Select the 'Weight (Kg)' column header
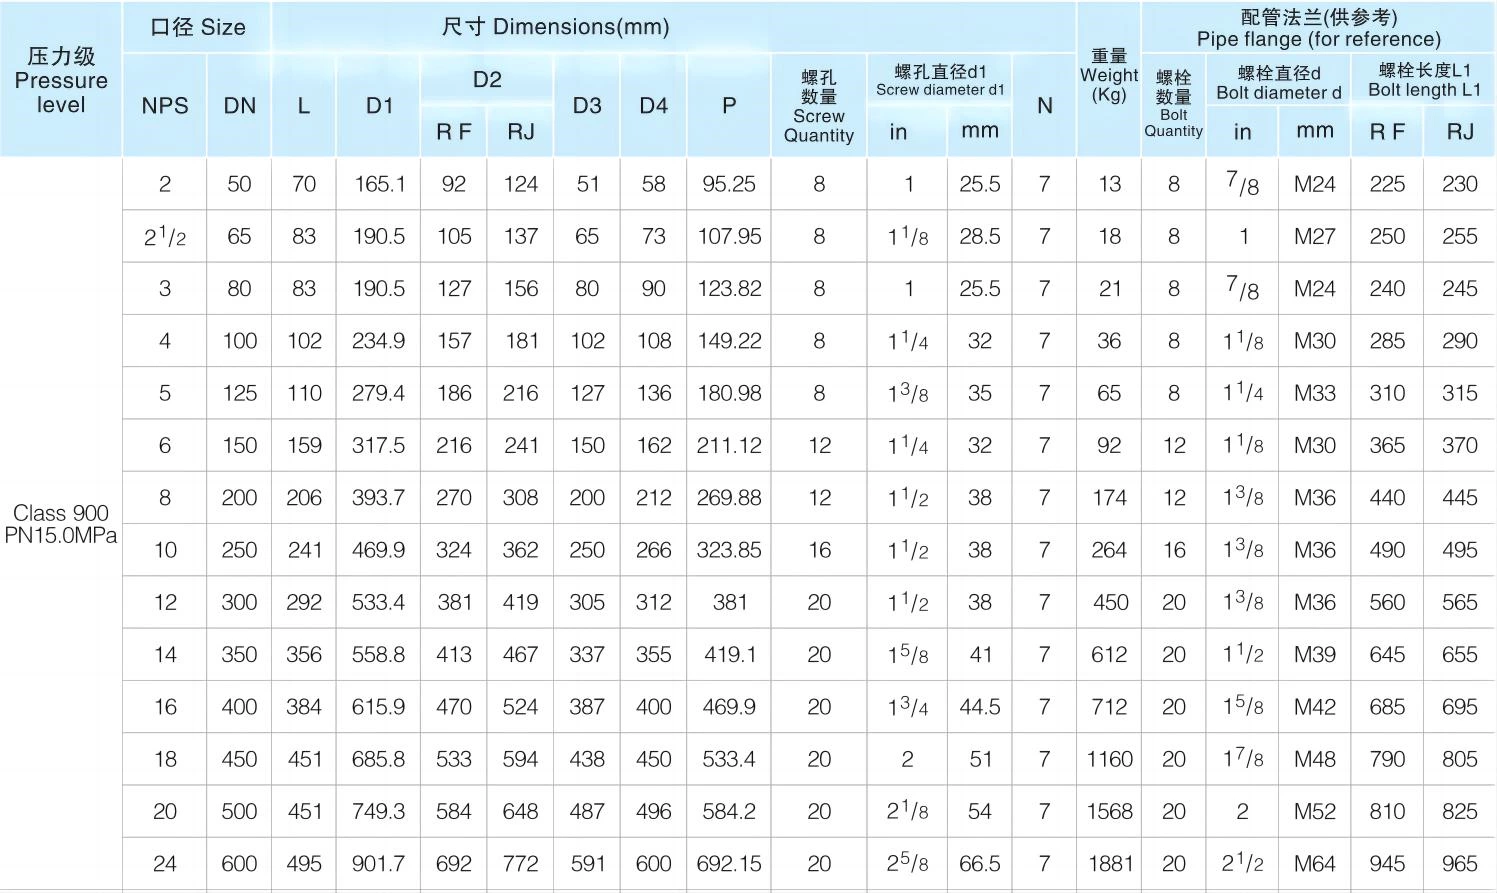The height and width of the screenshot is (893, 1497). [1109, 79]
